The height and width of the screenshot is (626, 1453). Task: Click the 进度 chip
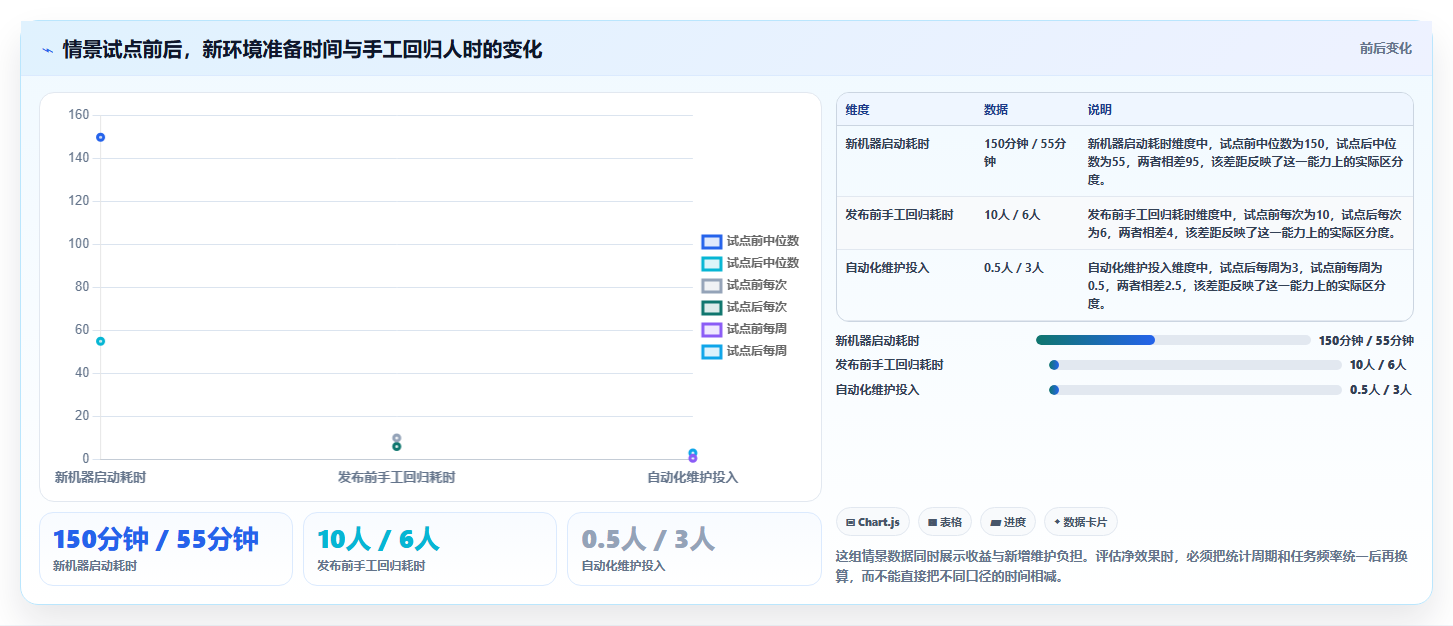[1008, 522]
